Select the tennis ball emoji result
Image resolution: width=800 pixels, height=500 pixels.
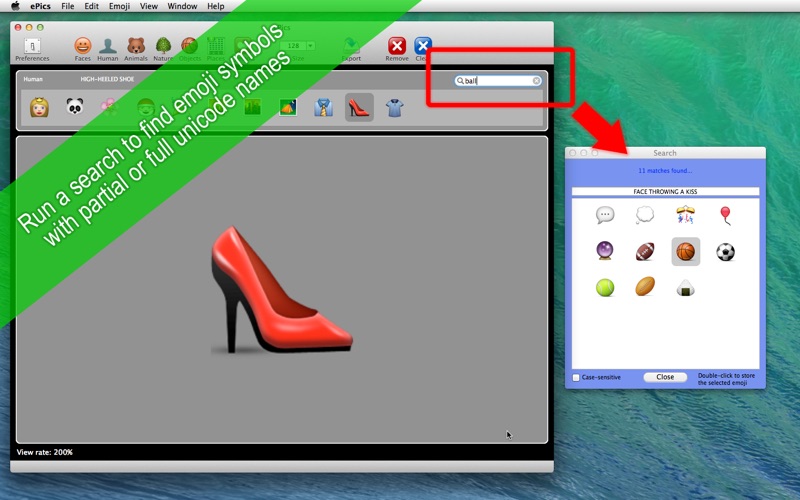tap(605, 287)
